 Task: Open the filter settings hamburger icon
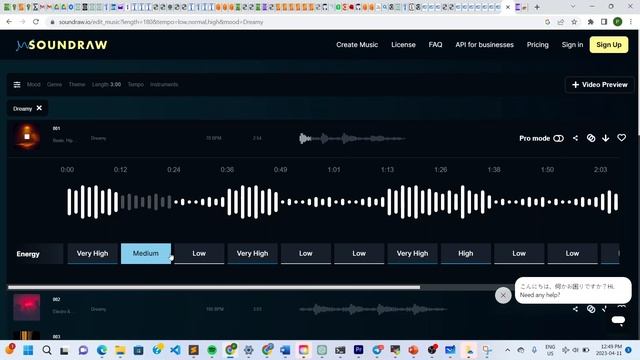coord(17,84)
